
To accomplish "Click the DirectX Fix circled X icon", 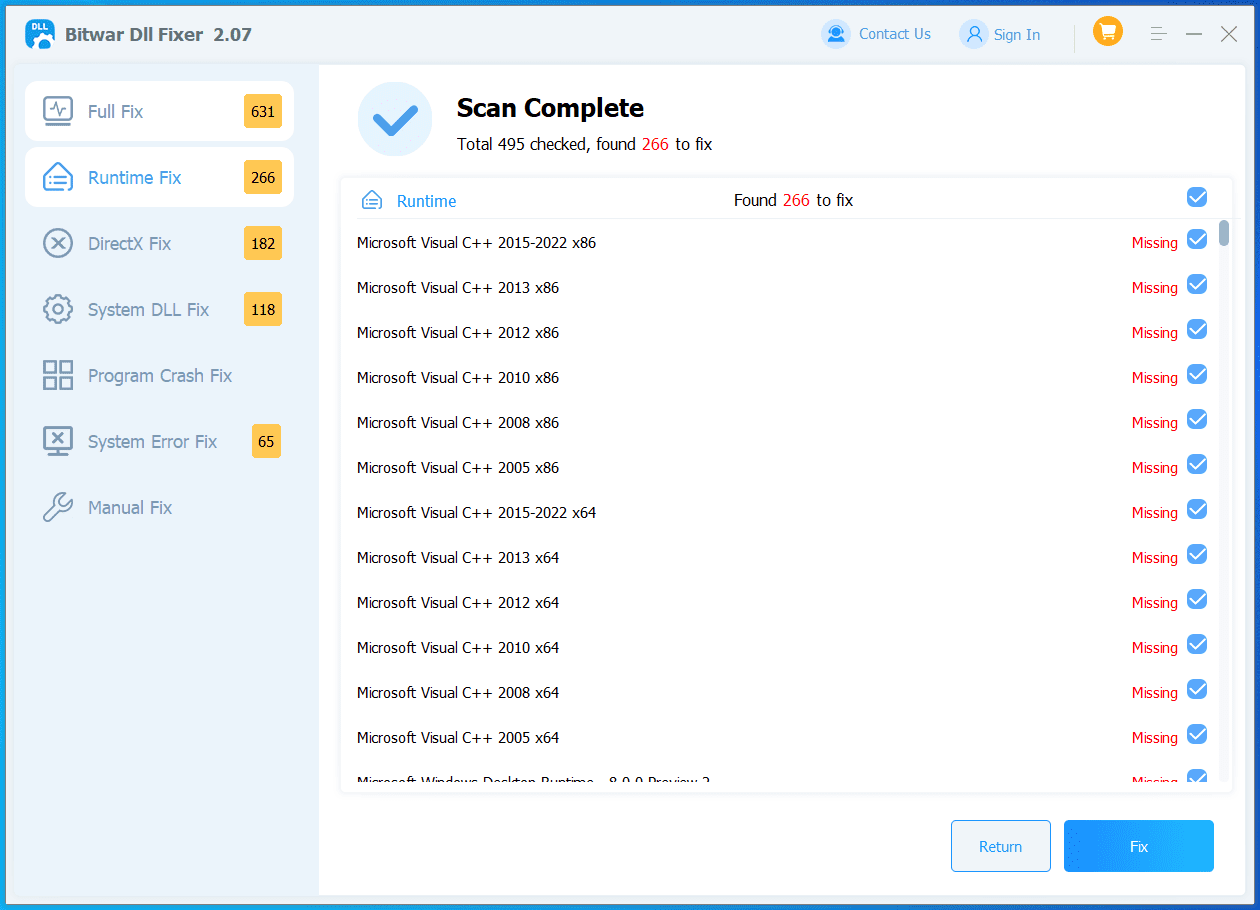I will tap(58, 243).
